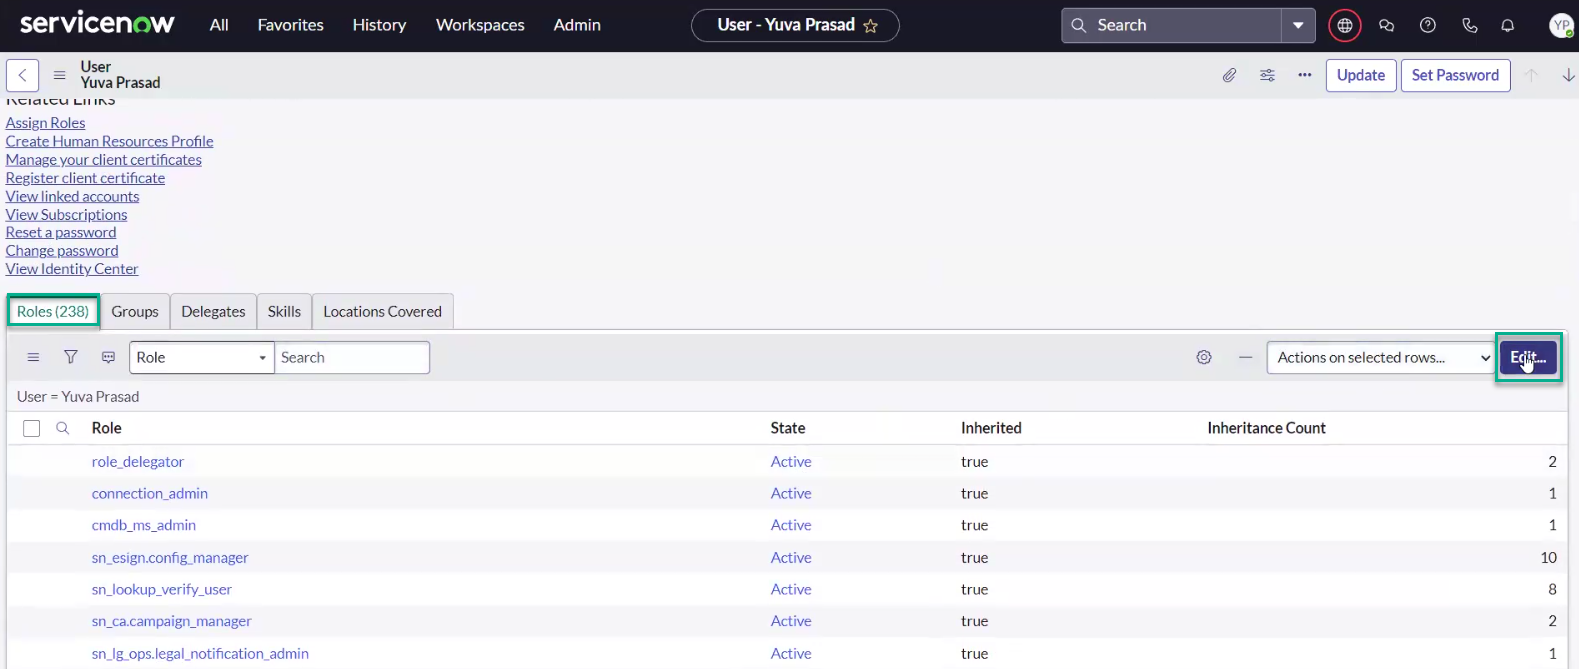Image resolution: width=1579 pixels, height=669 pixels.
Task: Favorite the User - Yuva Prasad star
Action: point(870,26)
